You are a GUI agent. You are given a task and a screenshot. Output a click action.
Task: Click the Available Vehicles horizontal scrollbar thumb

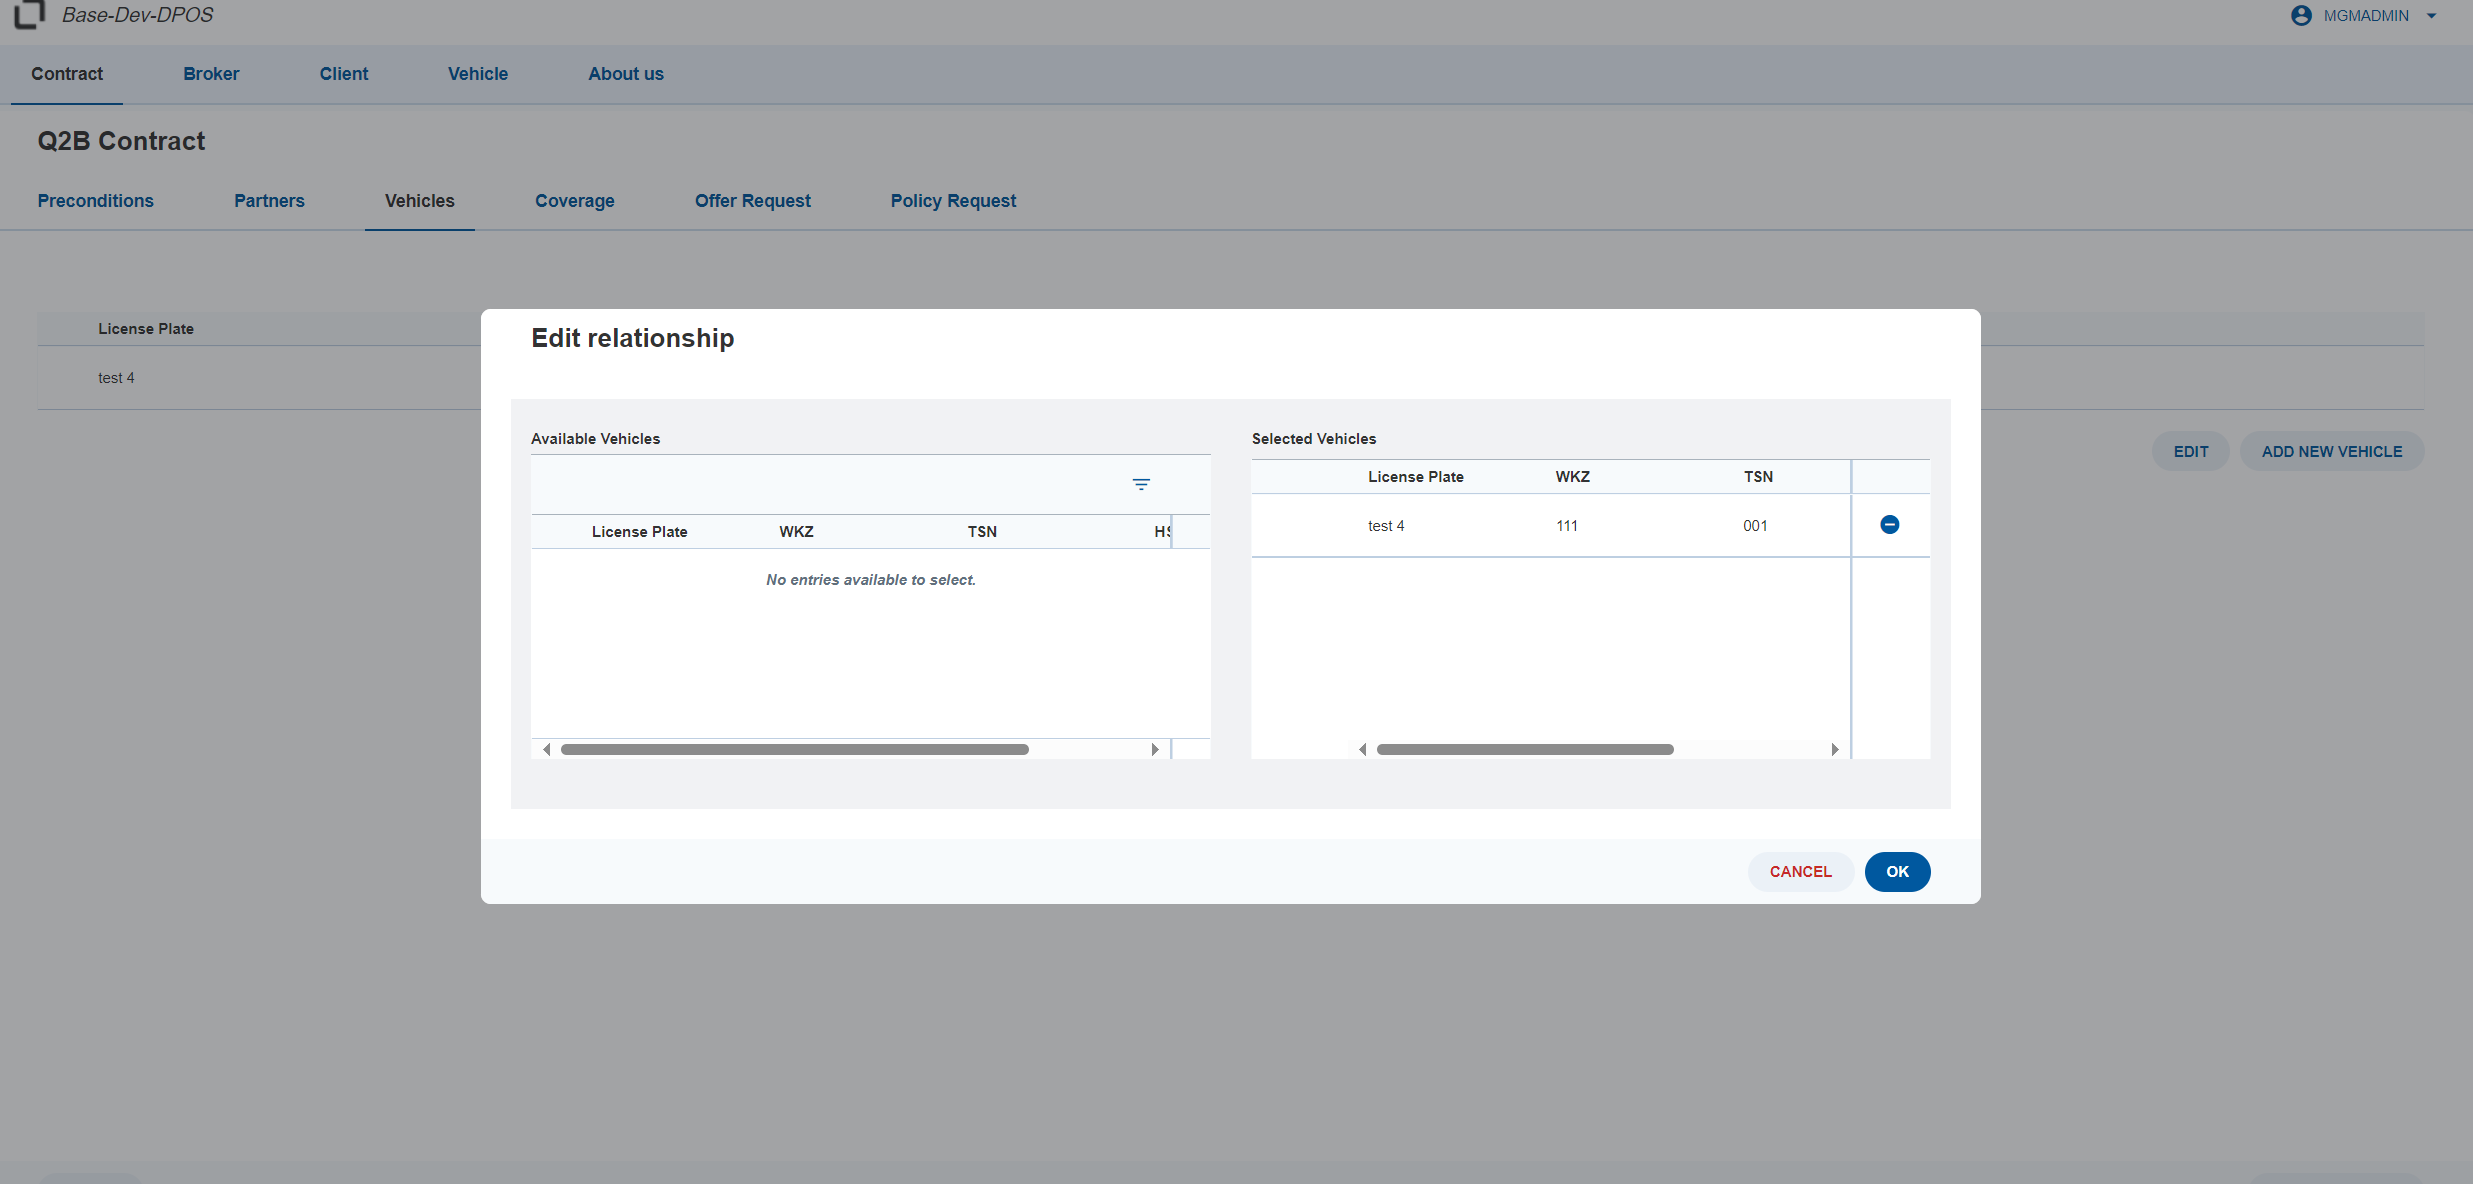pyautogui.click(x=795, y=749)
